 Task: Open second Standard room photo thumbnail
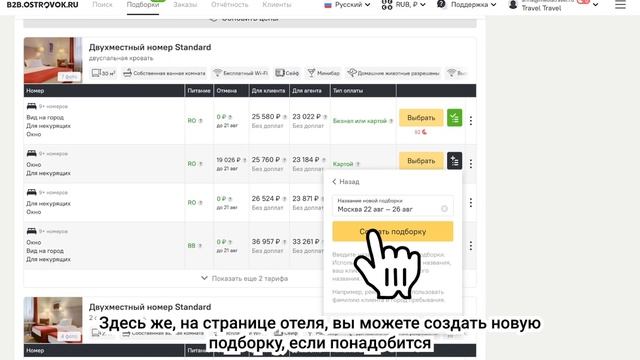(x=53, y=320)
